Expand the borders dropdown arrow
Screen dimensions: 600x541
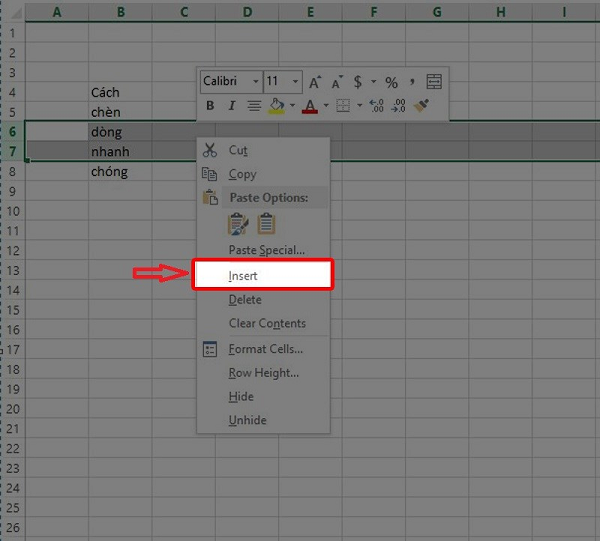[358, 105]
